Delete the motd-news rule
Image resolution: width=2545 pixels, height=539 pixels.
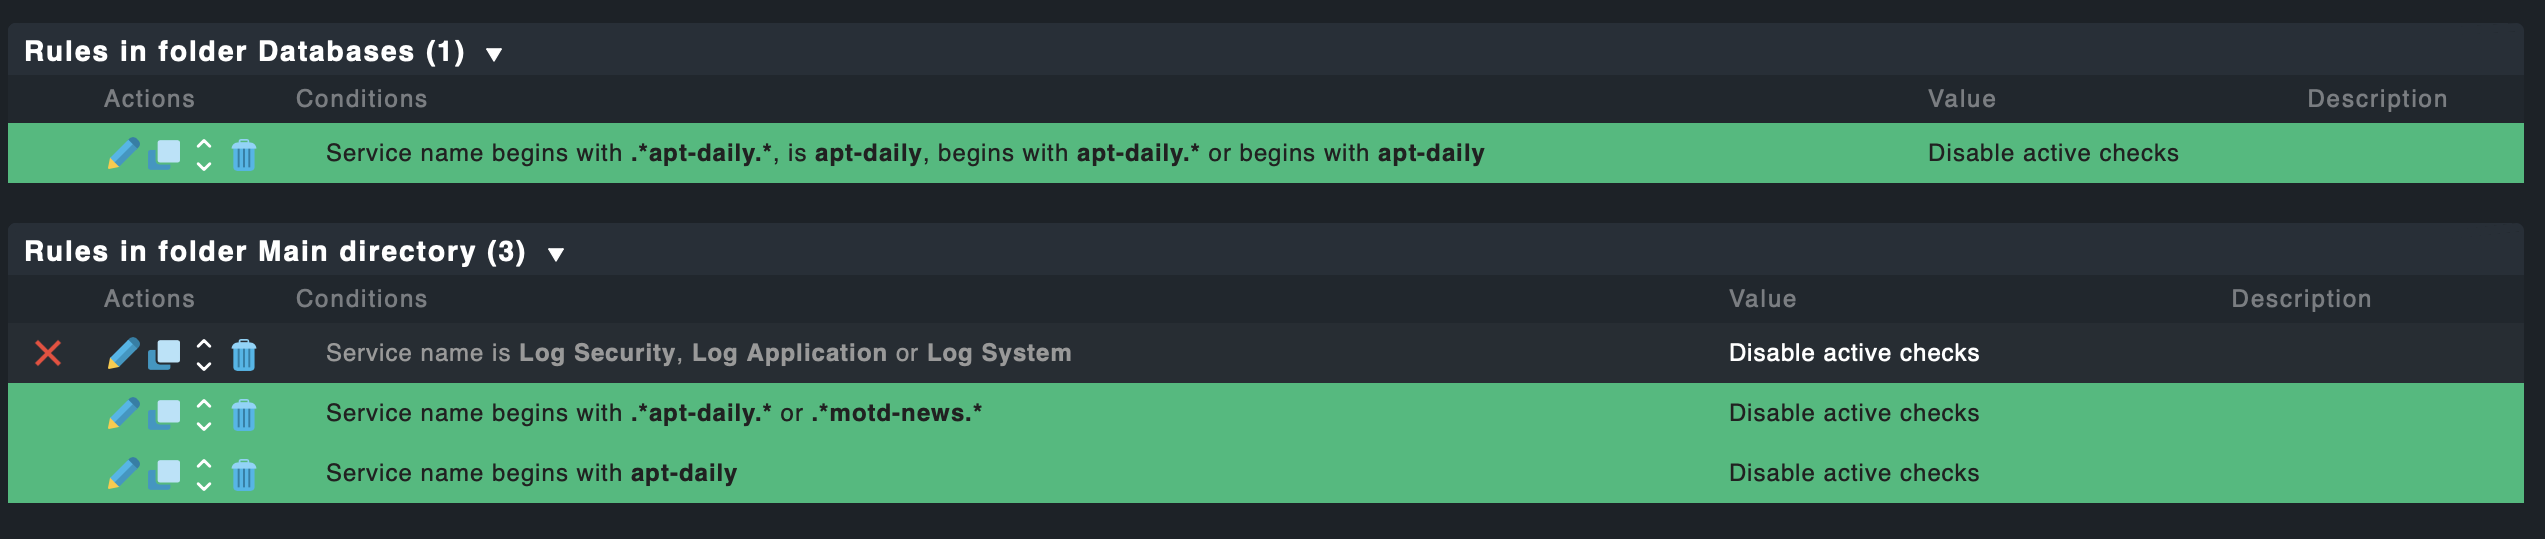pos(244,414)
